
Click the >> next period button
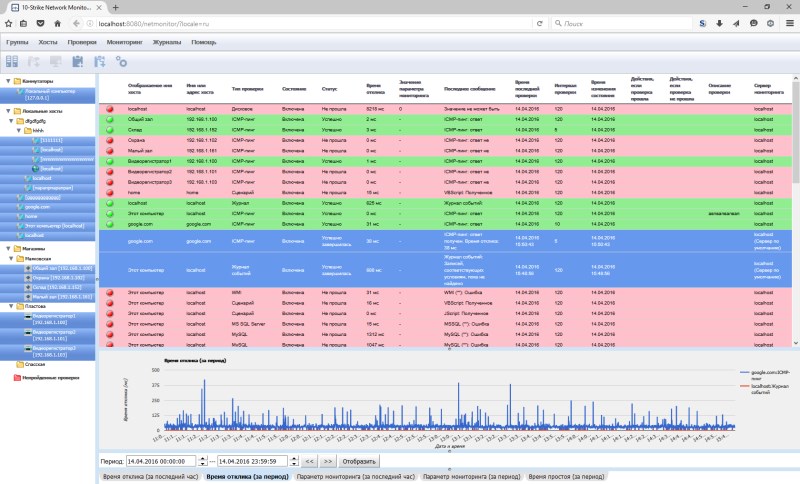click(x=328, y=461)
